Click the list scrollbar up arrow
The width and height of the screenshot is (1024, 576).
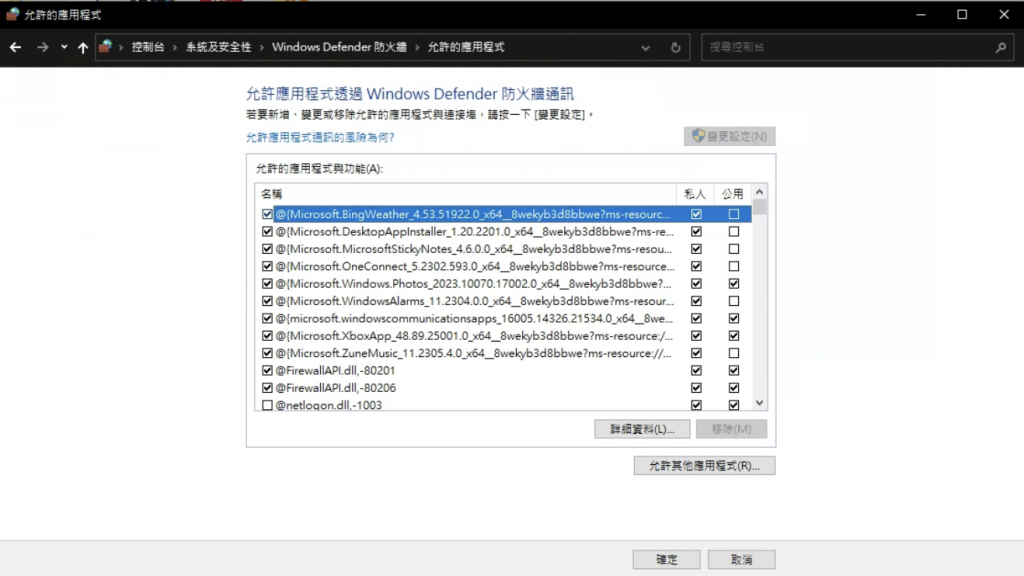tap(759, 192)
